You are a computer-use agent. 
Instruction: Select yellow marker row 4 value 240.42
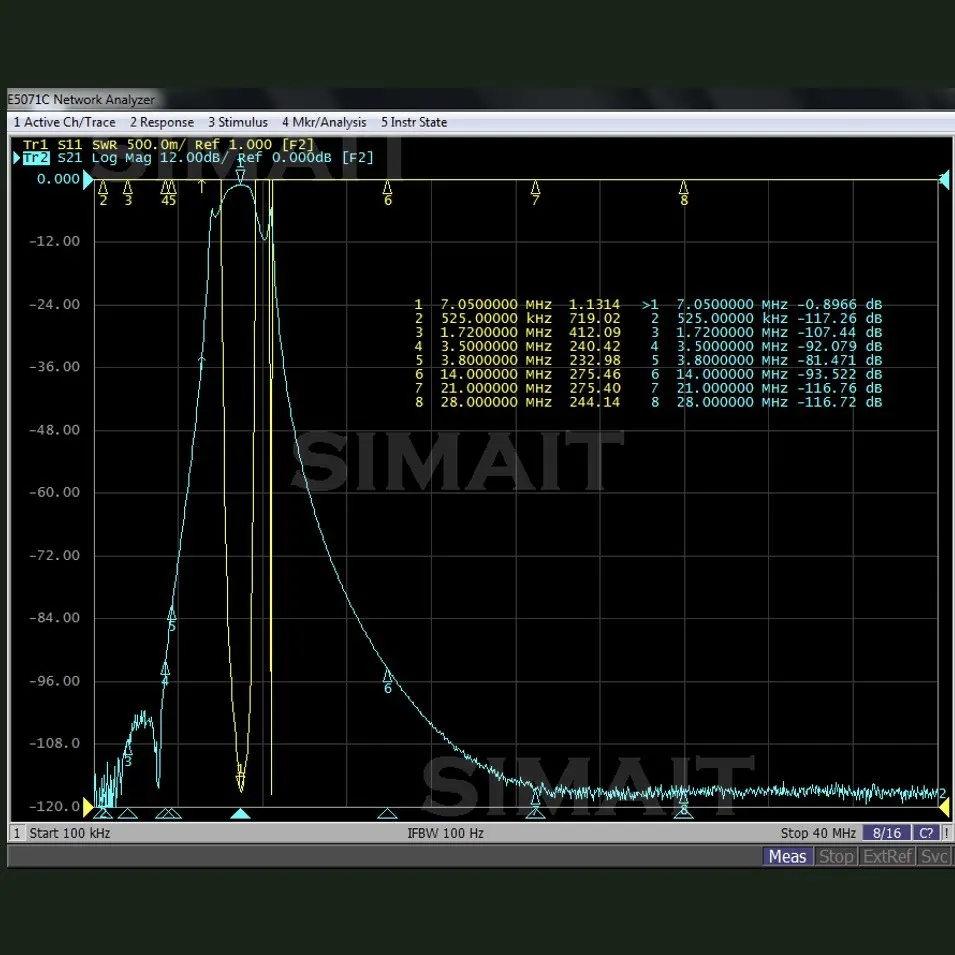click(x=594, y=347)
